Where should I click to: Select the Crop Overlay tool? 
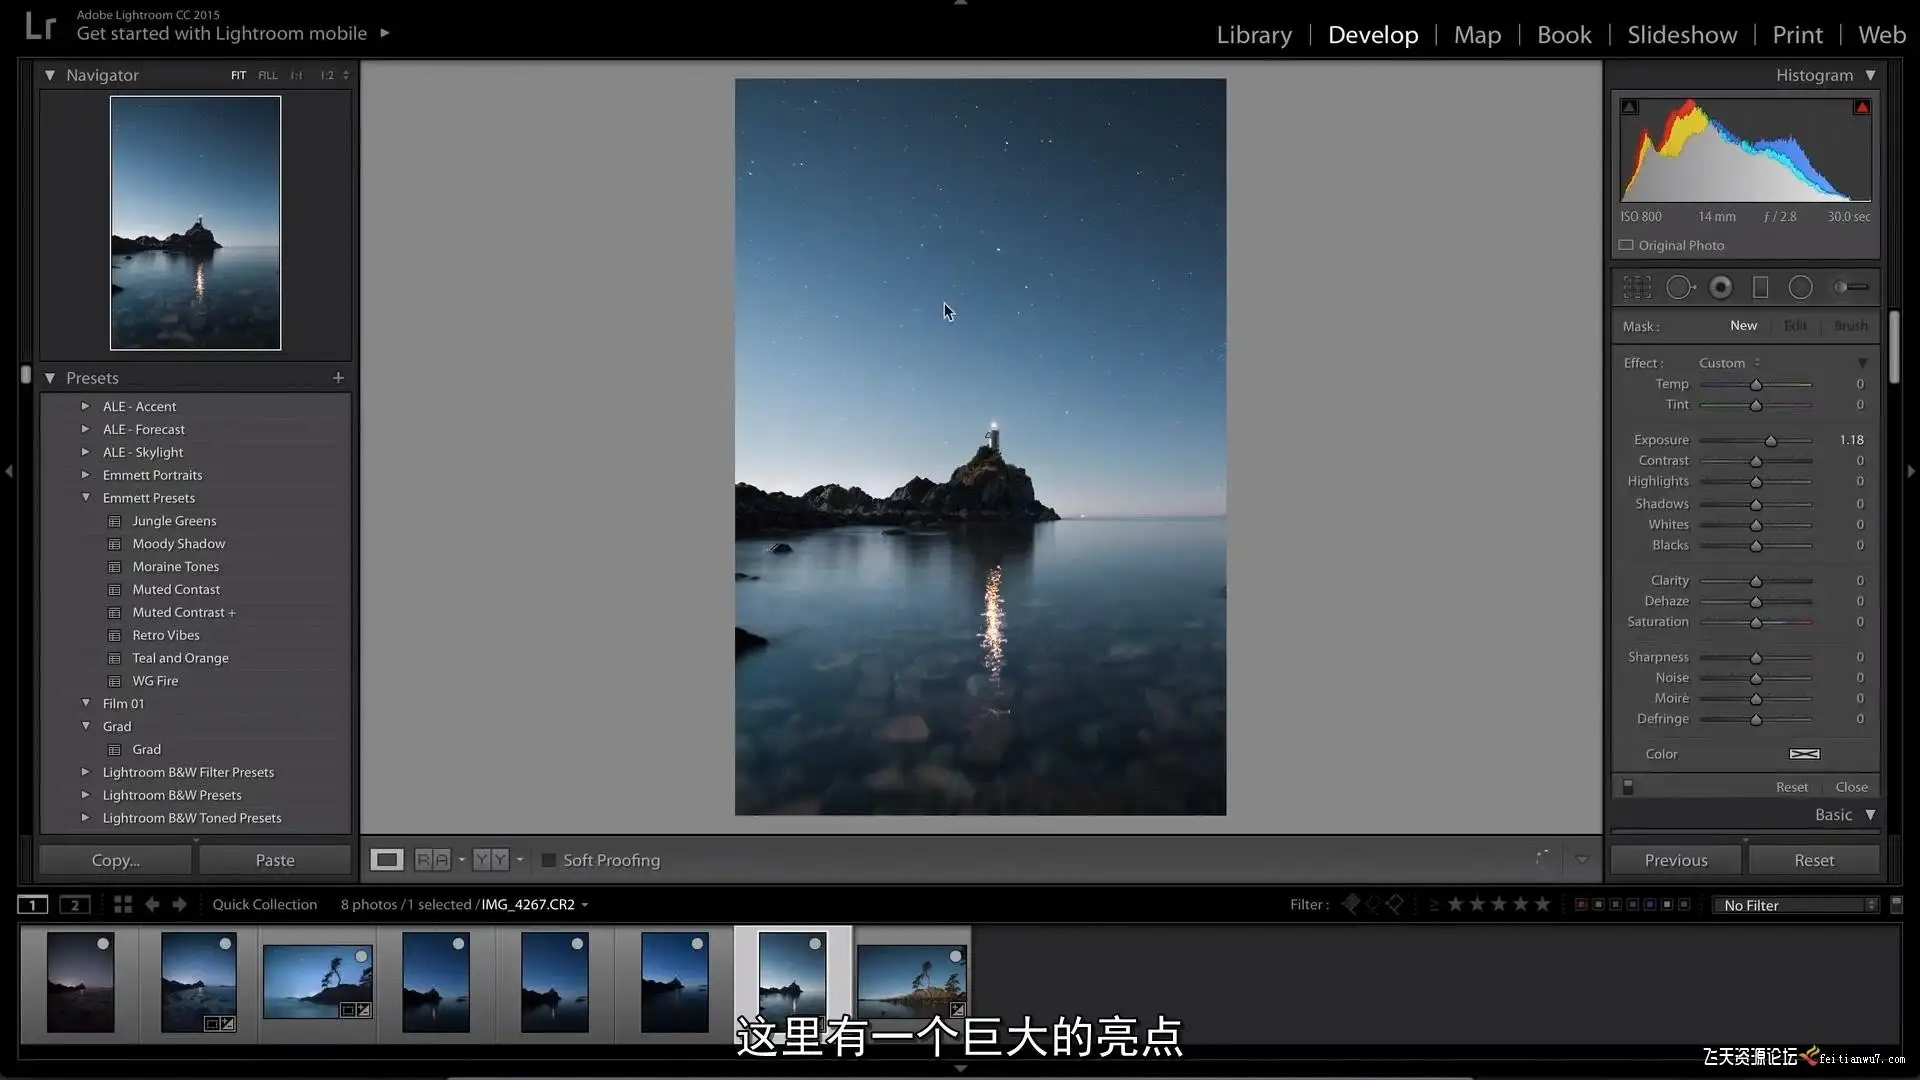click(x=1637, y=288)
